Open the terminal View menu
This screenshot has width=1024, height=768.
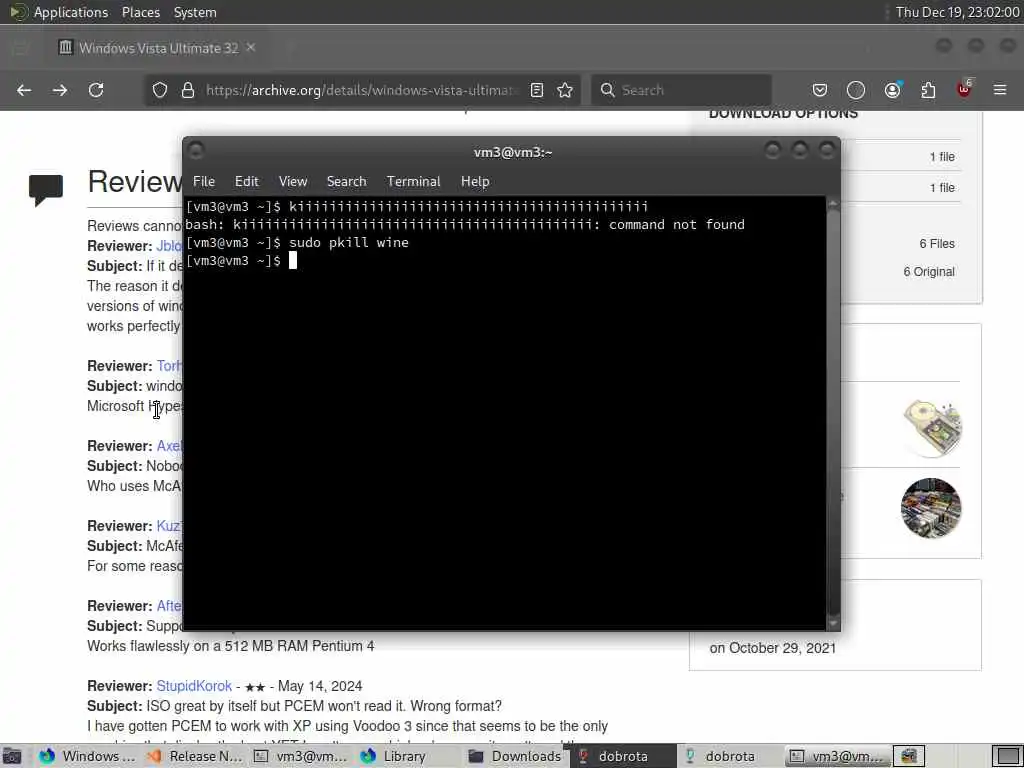(293, 182)
